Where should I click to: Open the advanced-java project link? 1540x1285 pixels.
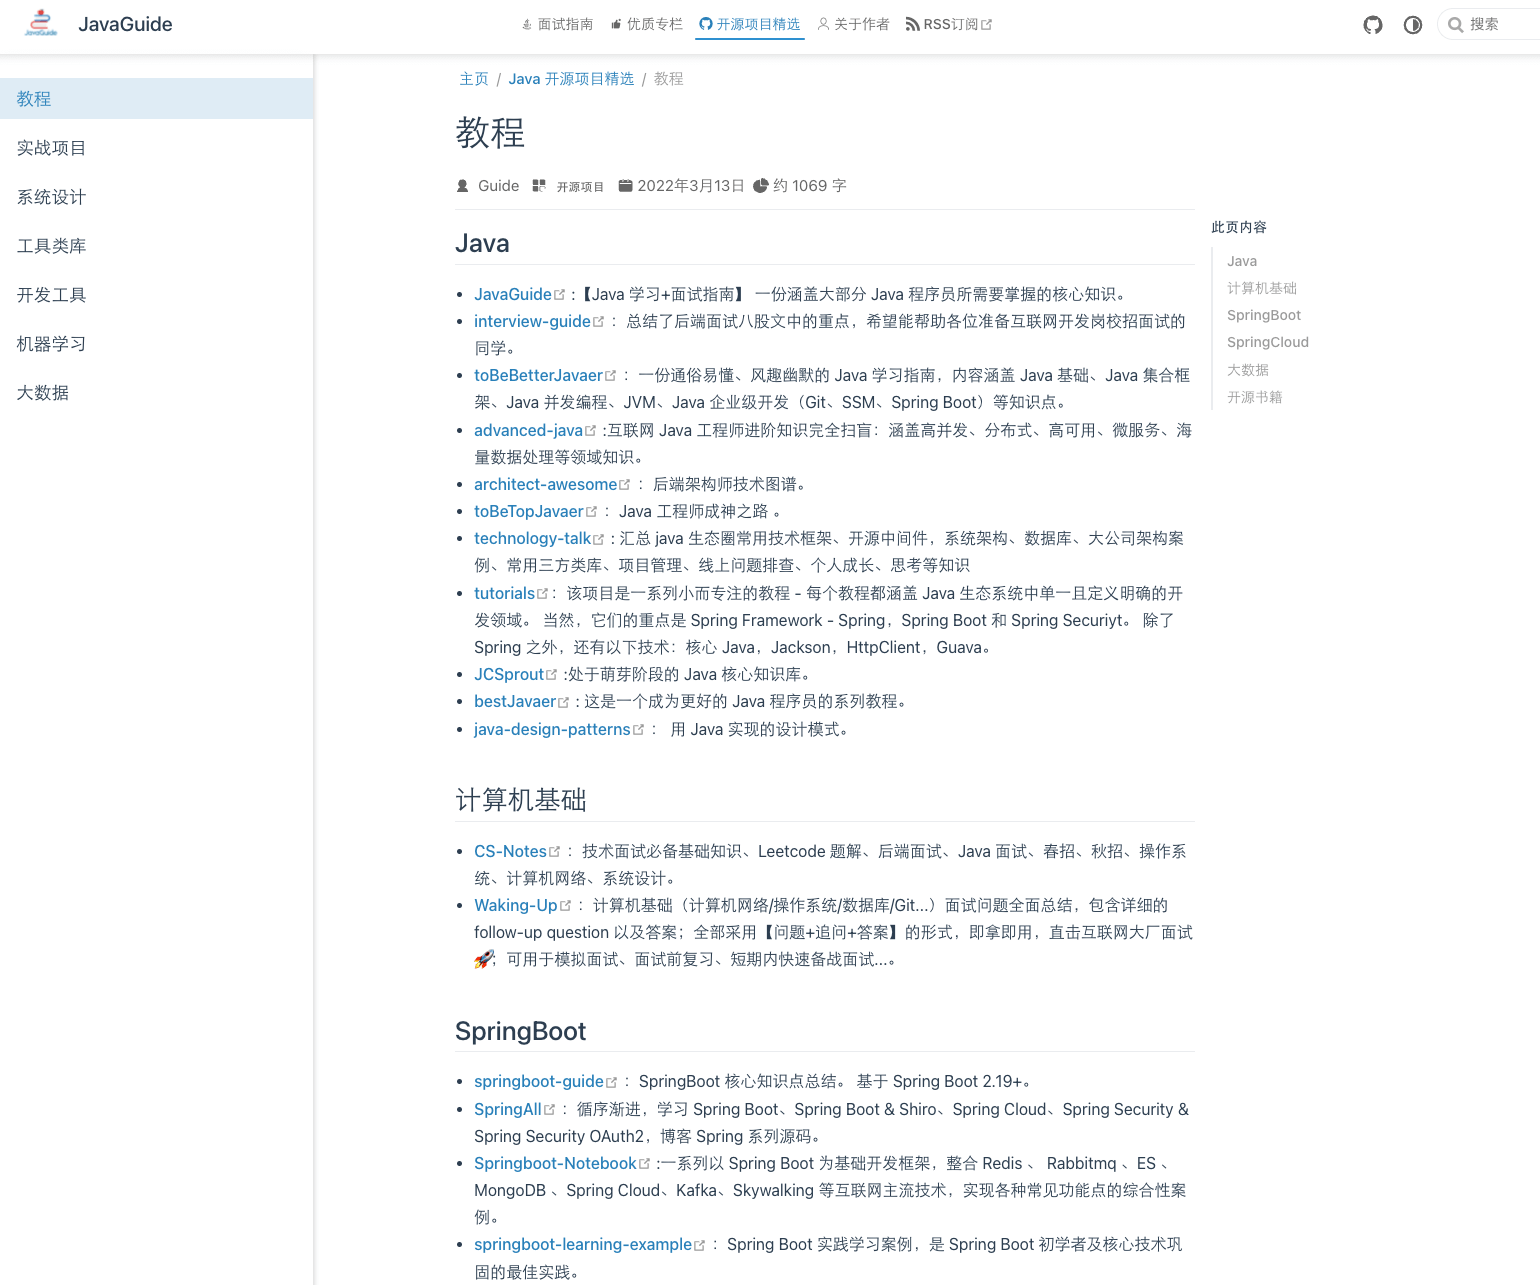pyautogui.click(x=528, y=430)
